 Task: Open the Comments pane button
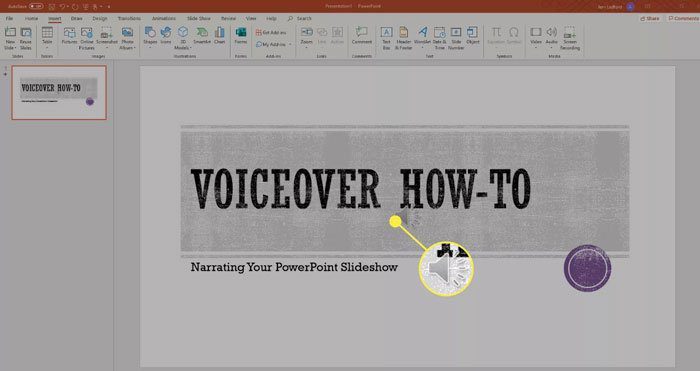(x=683, y=18)
